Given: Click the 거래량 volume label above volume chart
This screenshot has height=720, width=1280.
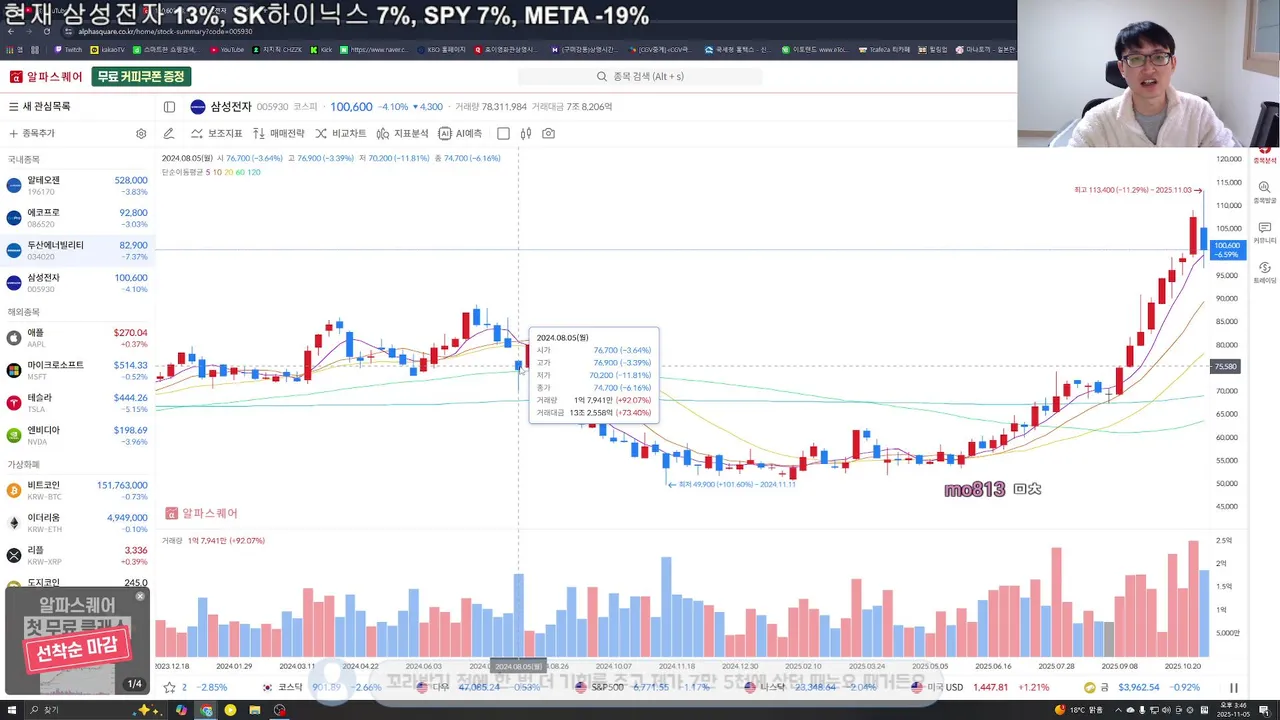Looking at the screenshot, I should click(x=172, y=541).
